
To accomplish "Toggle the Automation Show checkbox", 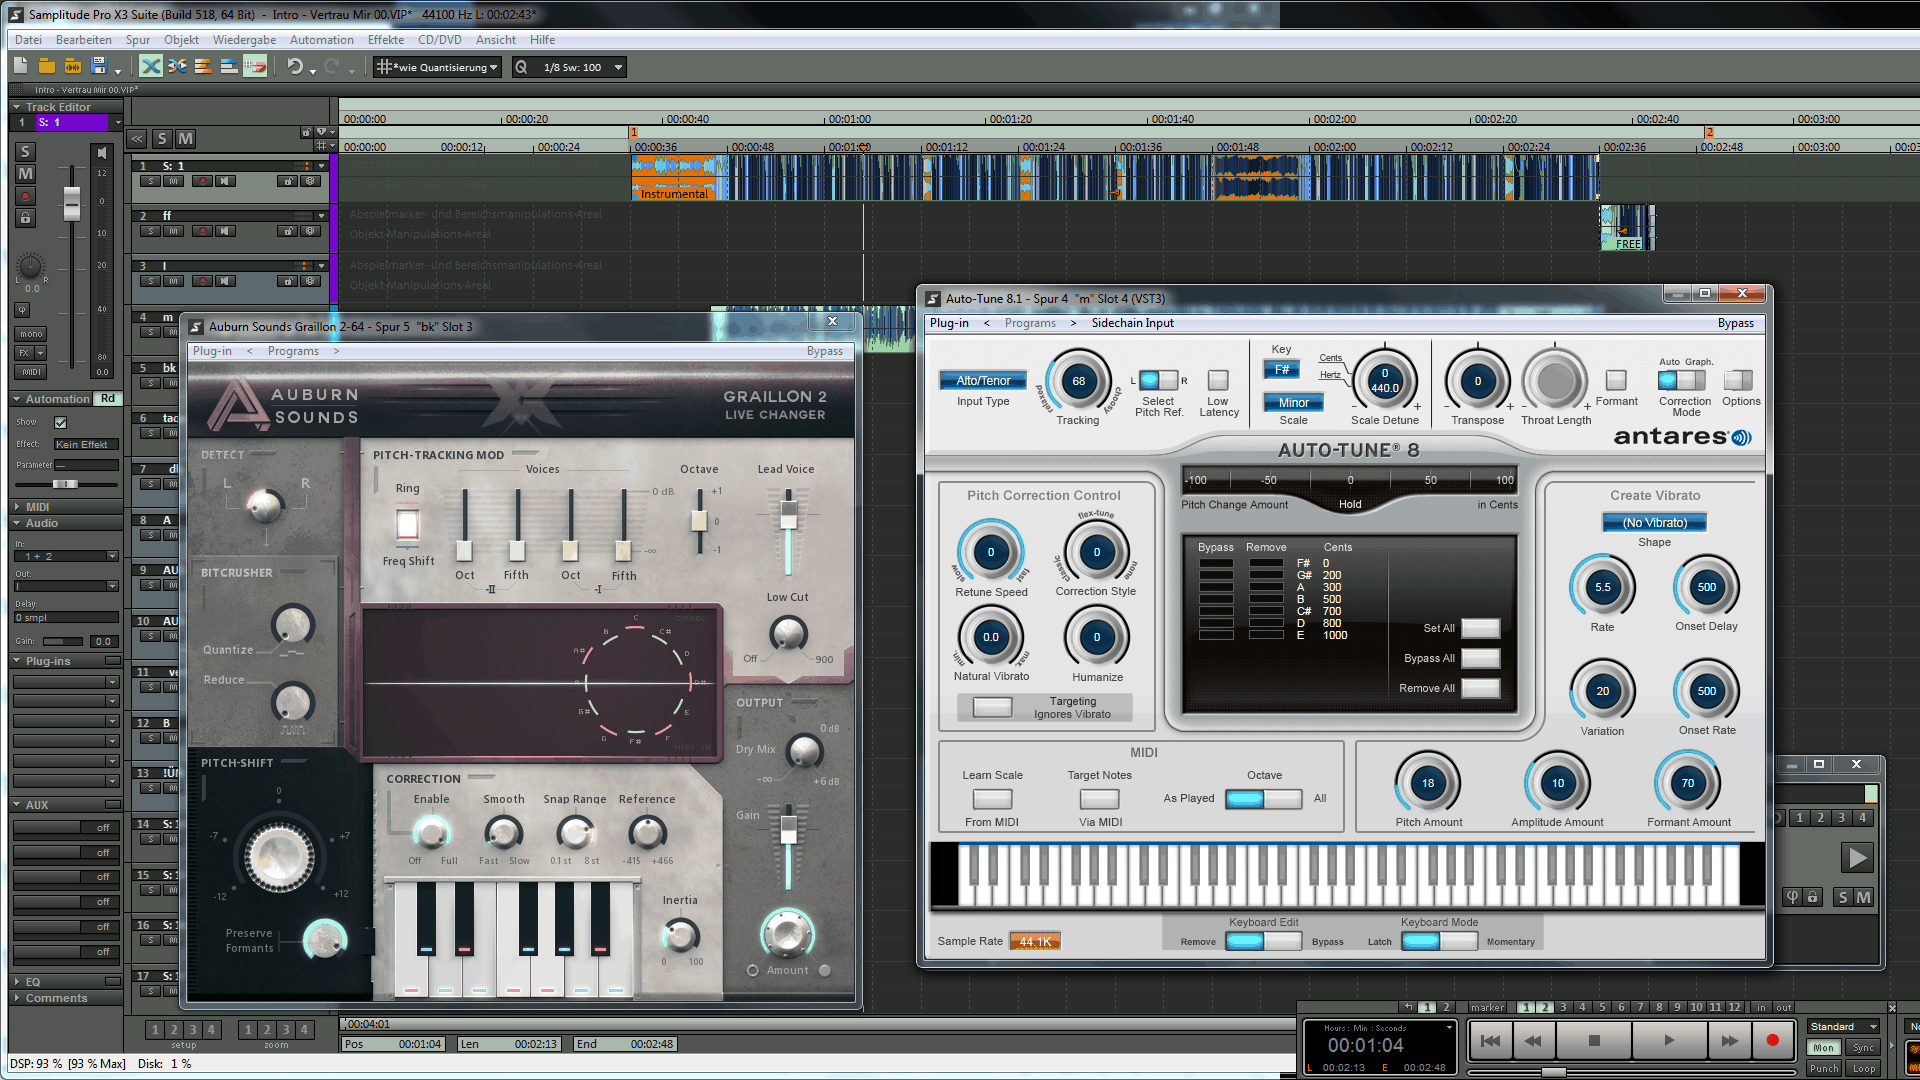I will (61, 423).
